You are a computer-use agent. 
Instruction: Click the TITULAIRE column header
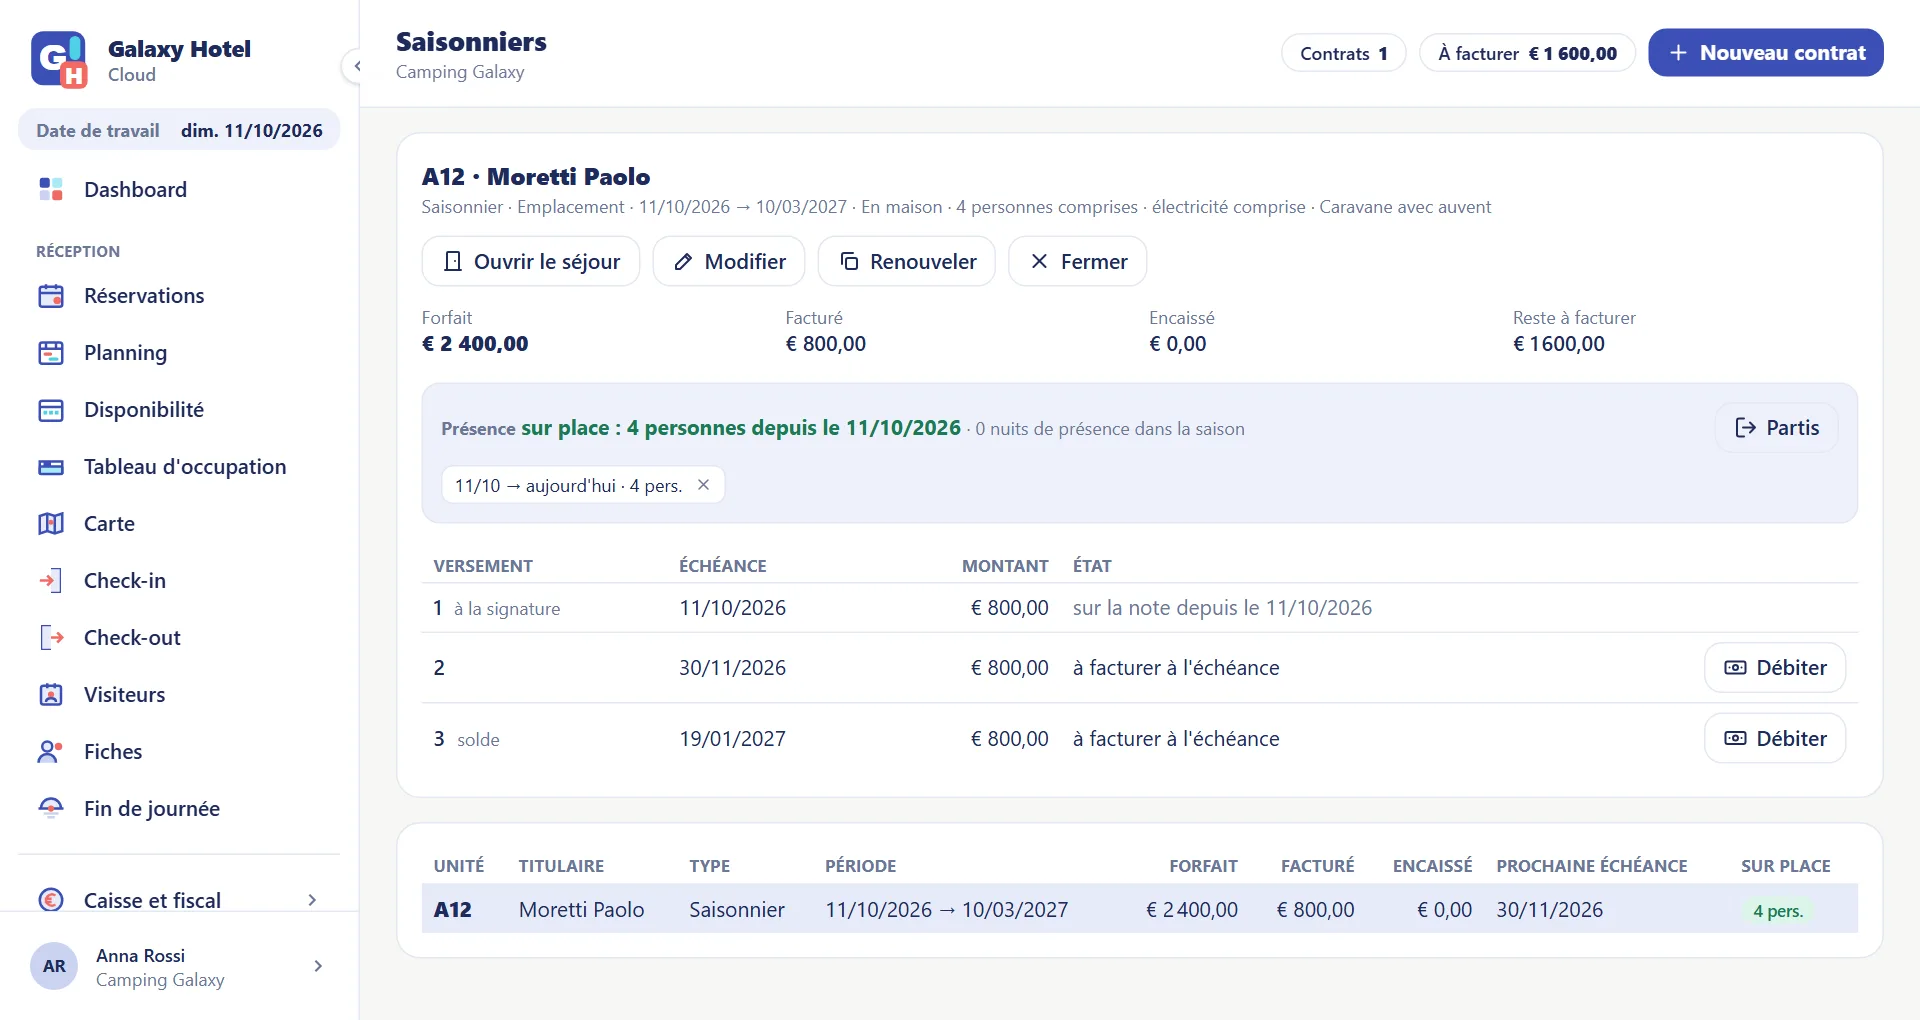pos(561,866)
